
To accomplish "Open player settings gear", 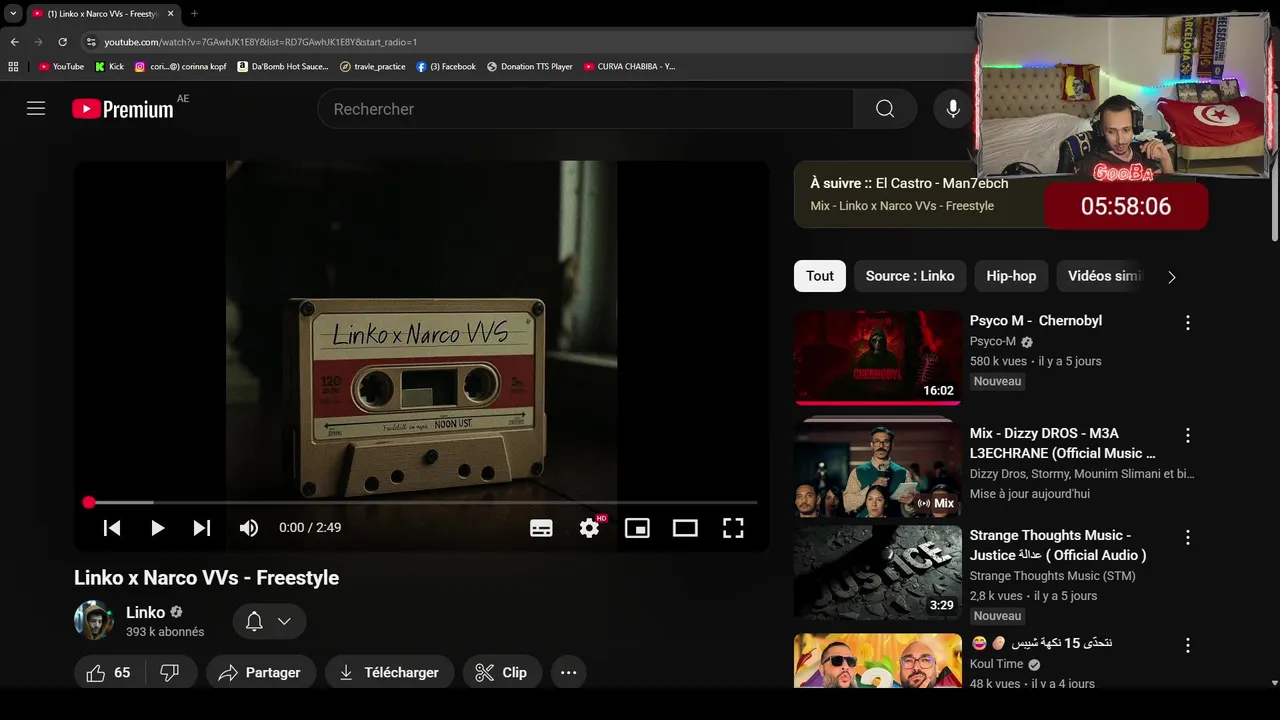I will (590, 528).
